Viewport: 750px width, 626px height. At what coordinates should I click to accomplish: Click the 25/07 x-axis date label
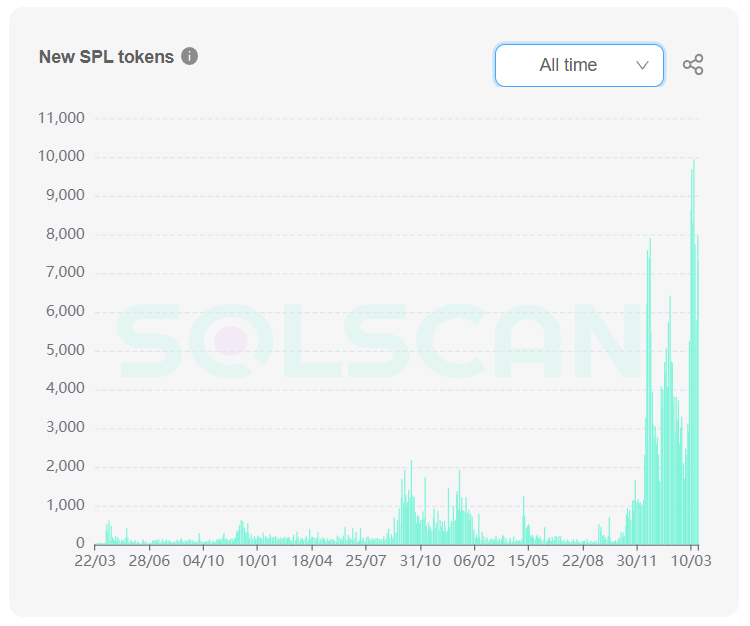[366, 561]
